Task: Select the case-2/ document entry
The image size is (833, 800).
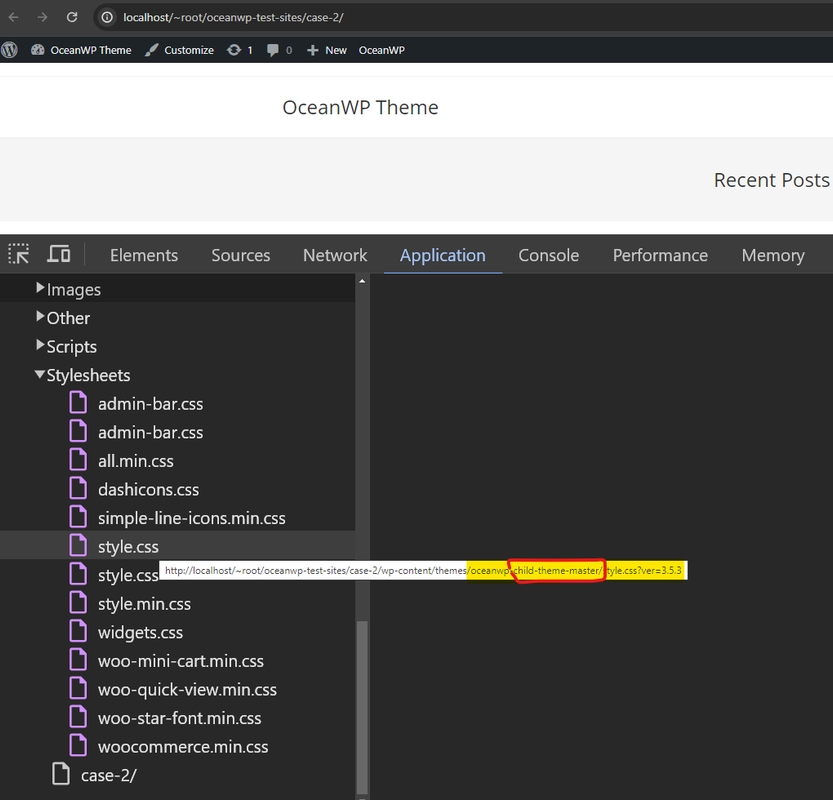Action: point(108,776)
